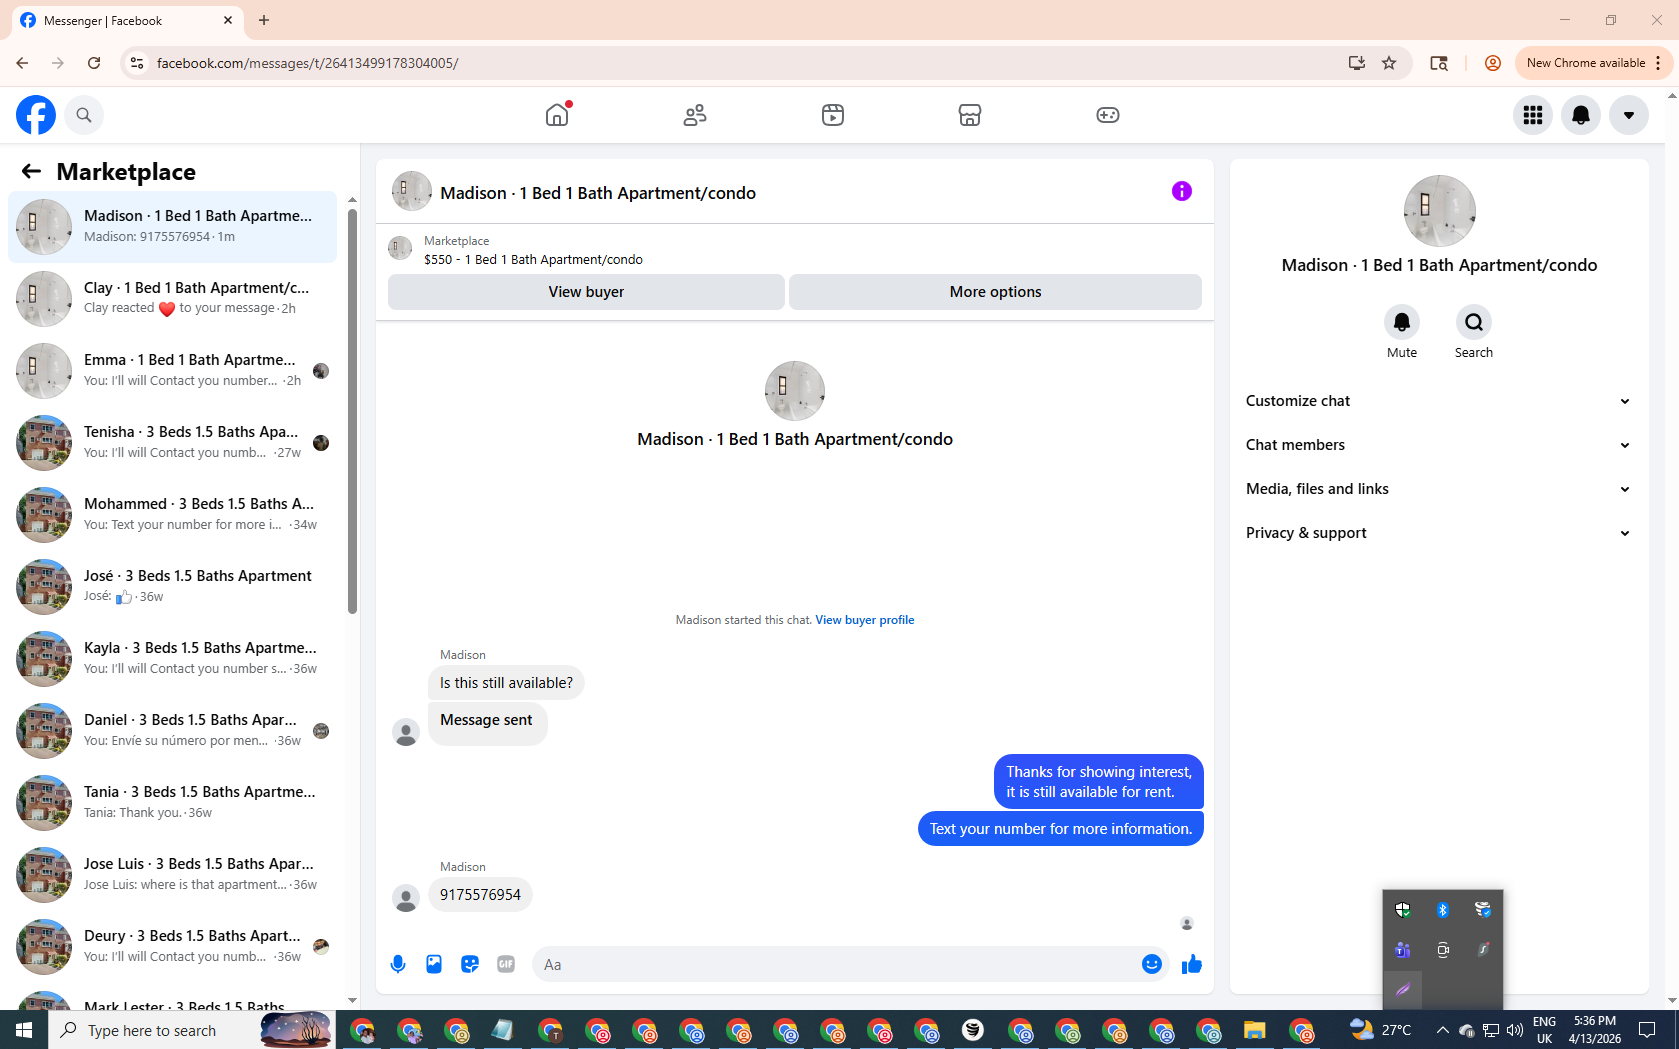Open the Windows Start menu
Image resolution: width=1679 pixels, height=1049 pixels.
point(24,1030)
